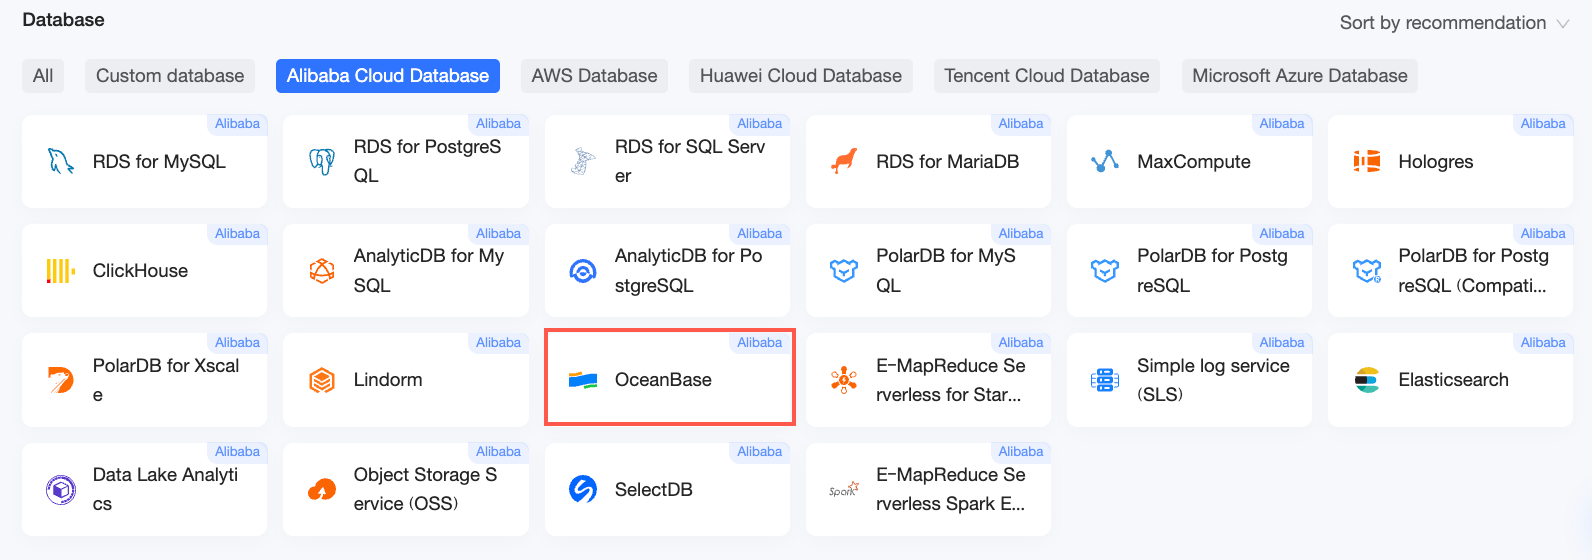
Task: Select the MaxCompute label
Action: click(x=1194, y=161)
